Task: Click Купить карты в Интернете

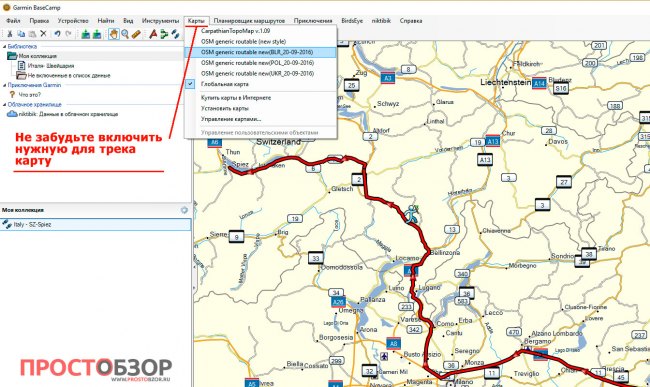Action: coord(260,98)
